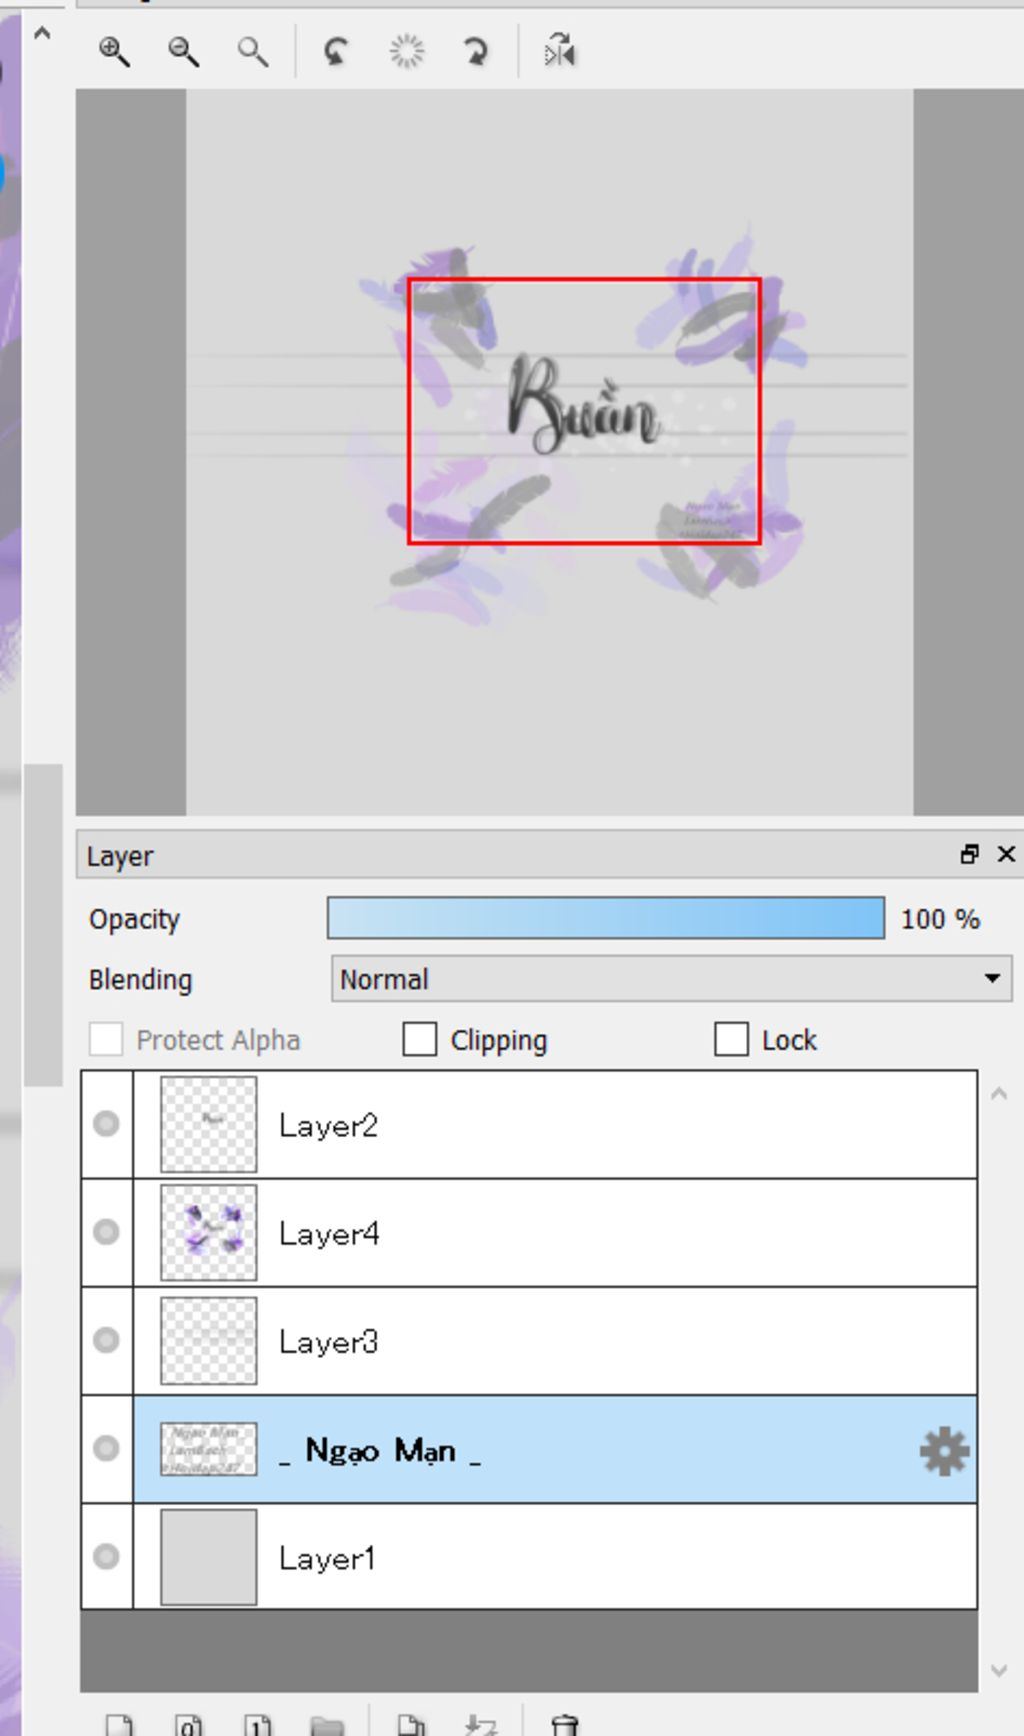Click the Protect Alpha checkbox
This screenshot has width=1024, height=1736.
(x=106, y=1039)
